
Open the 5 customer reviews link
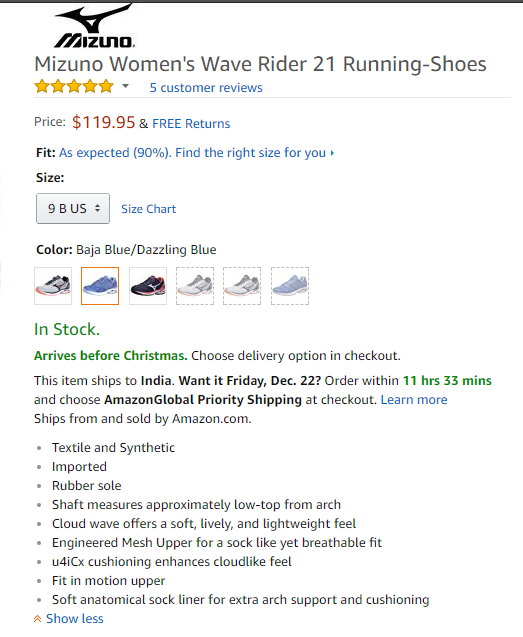[x=206, y=88]
